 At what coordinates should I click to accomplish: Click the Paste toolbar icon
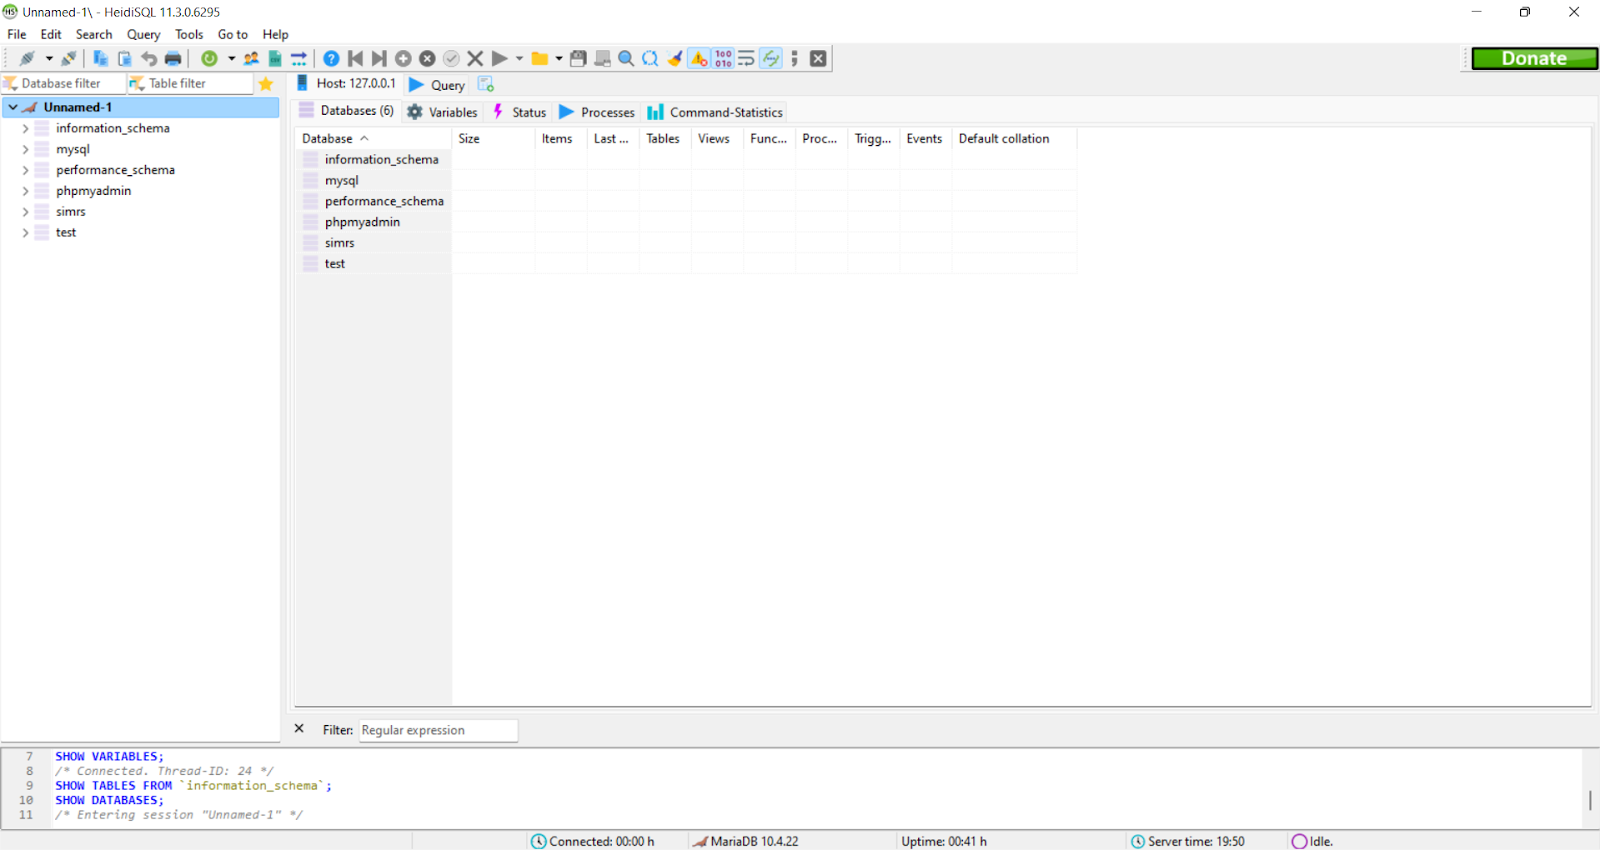point(124,59)
